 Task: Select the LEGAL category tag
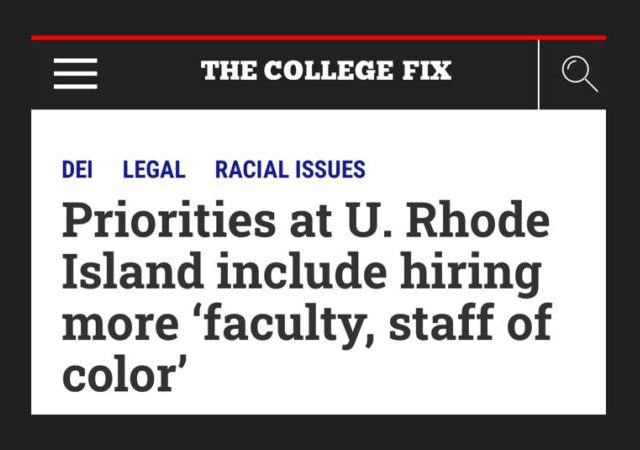tap(154, 169)
